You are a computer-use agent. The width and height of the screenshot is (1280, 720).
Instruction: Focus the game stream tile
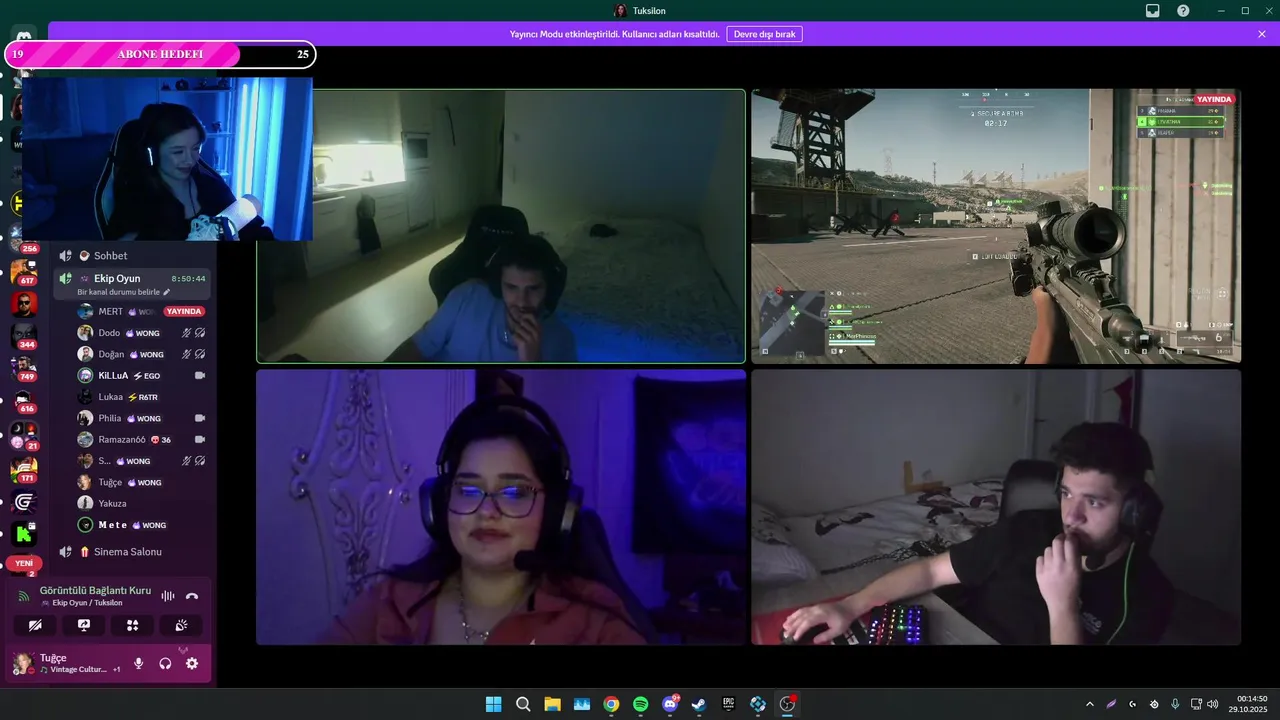(x=996, y=226)
